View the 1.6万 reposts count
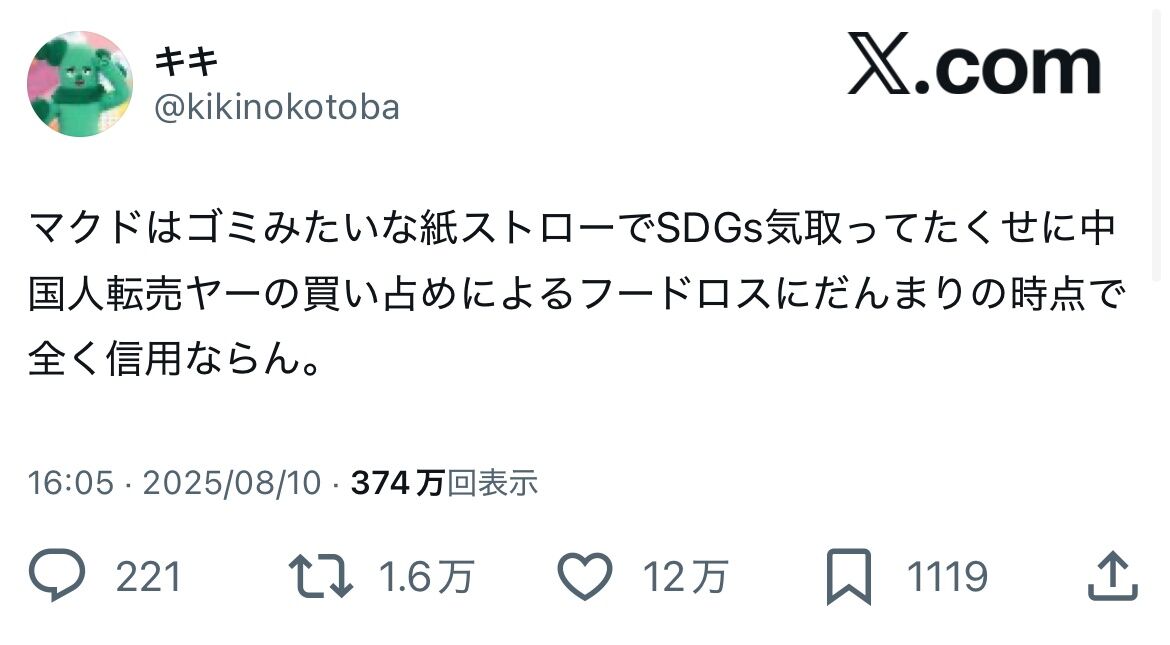 [426, 577]
